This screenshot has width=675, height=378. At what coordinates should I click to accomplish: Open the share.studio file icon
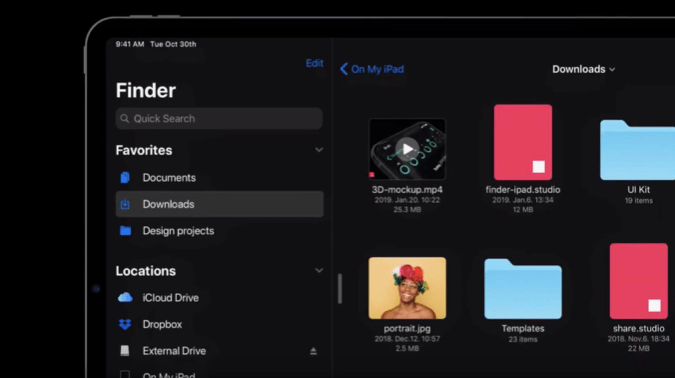point(638,281)
